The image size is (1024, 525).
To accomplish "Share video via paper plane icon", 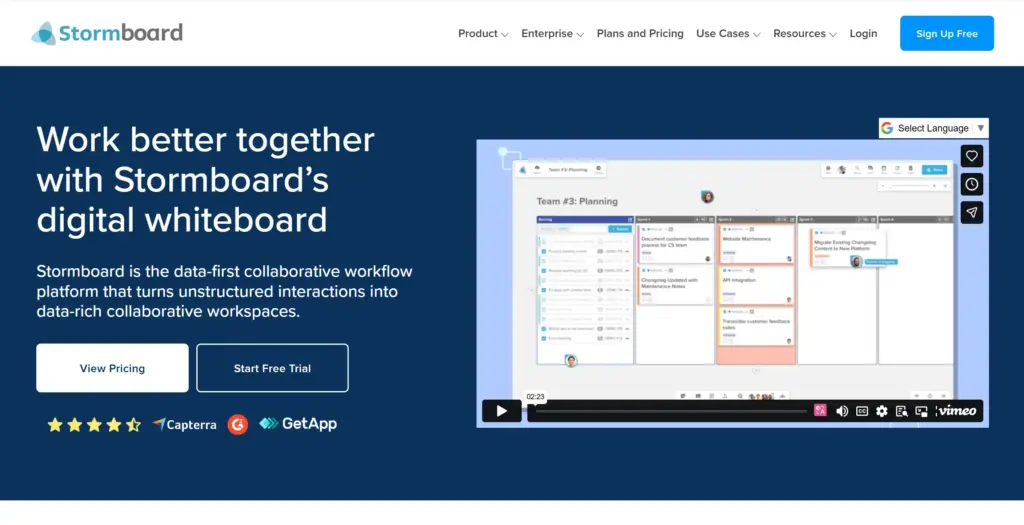I will coord(971,212).
